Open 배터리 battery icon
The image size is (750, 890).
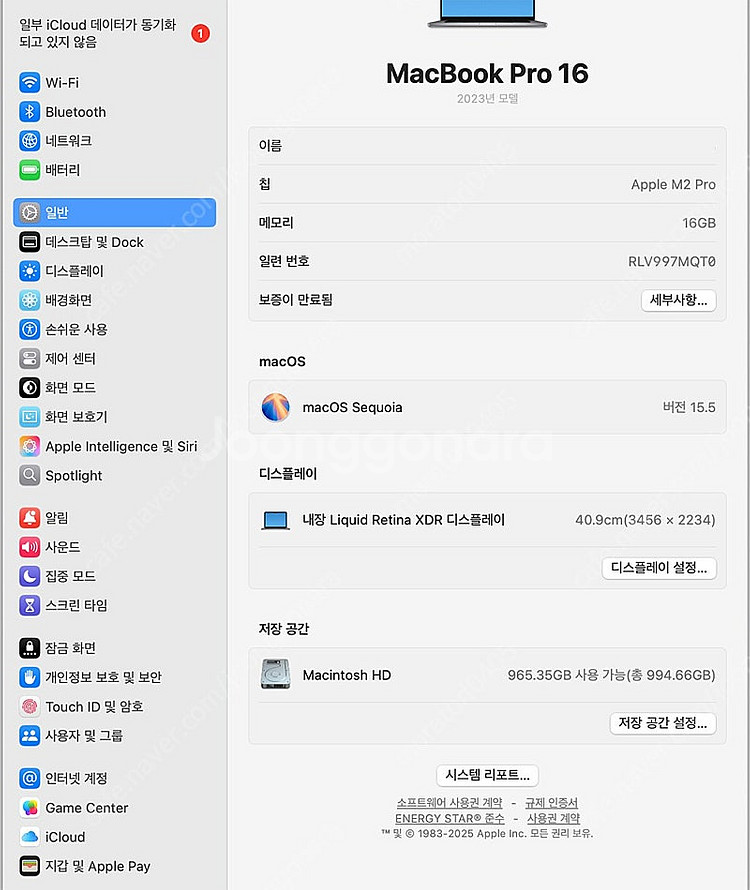tap(30, 170)
